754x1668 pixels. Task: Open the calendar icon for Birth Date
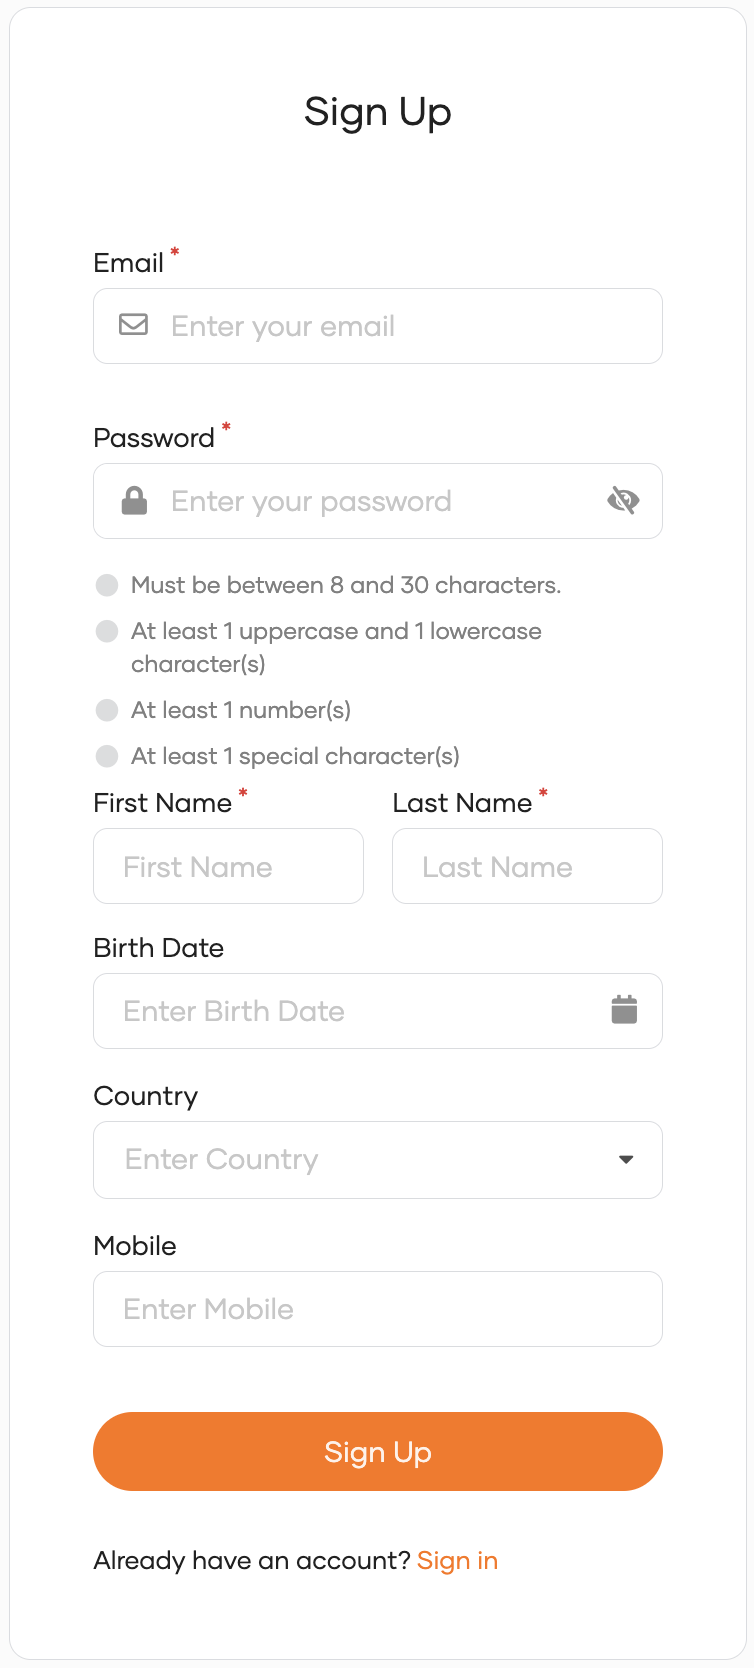click(624, 1010)
